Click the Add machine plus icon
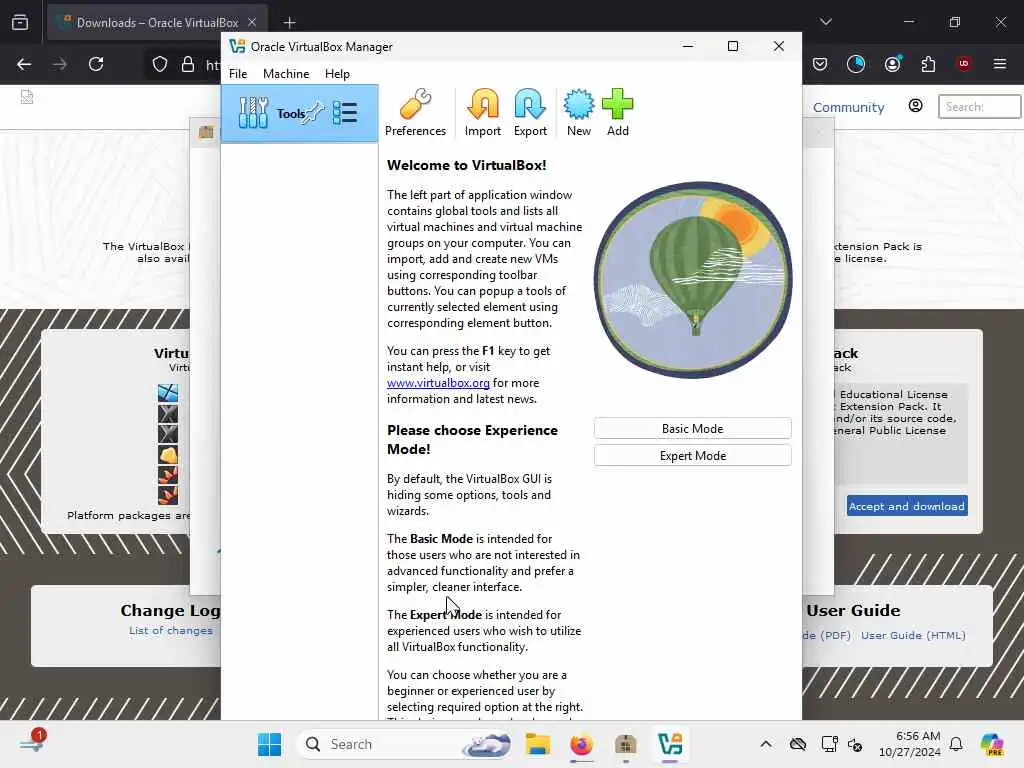Screen dimensions: 1024x768 (x=618, y=112)
